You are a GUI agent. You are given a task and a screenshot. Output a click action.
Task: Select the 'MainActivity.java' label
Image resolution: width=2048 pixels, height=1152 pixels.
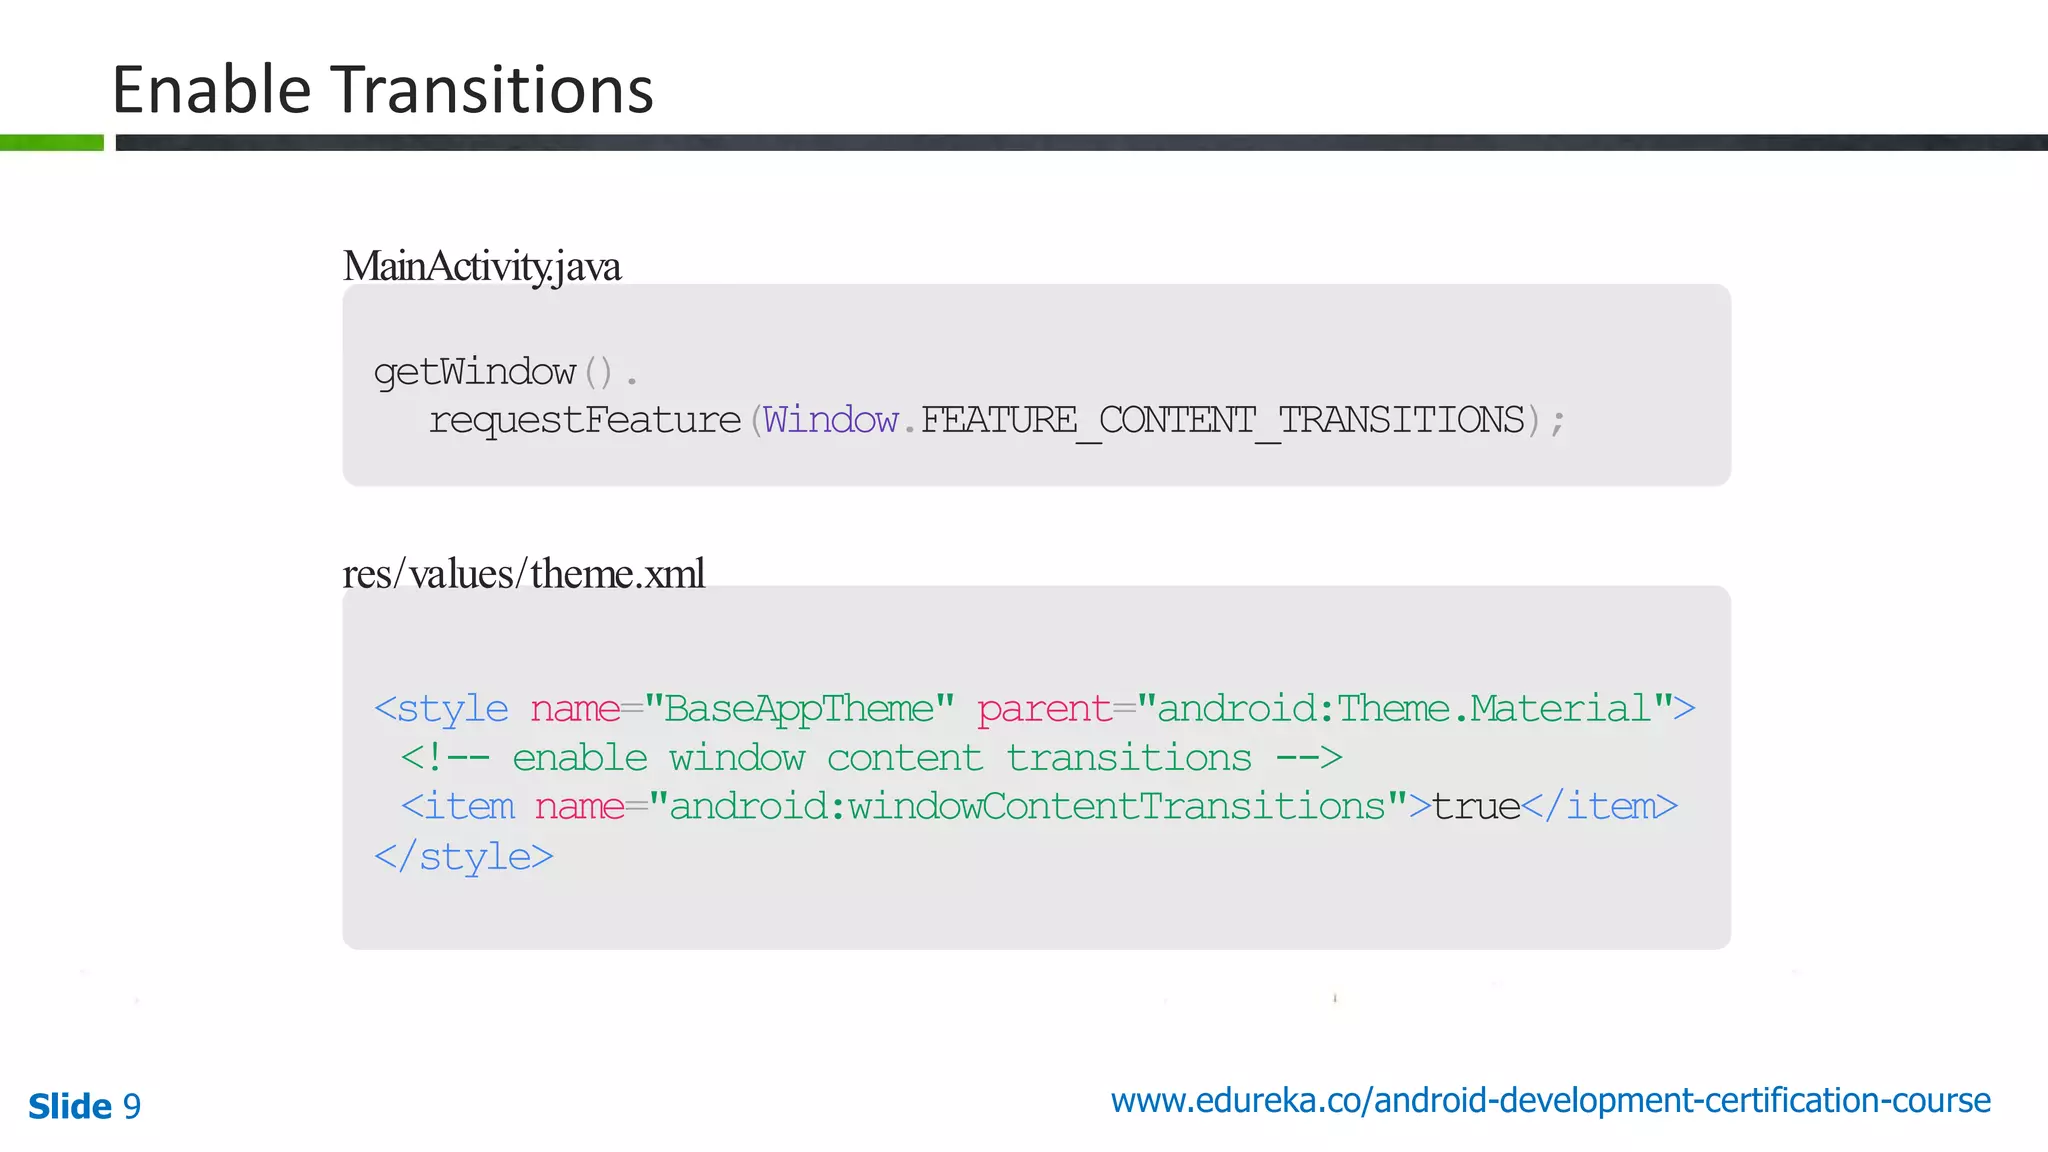tap(482, 266)
